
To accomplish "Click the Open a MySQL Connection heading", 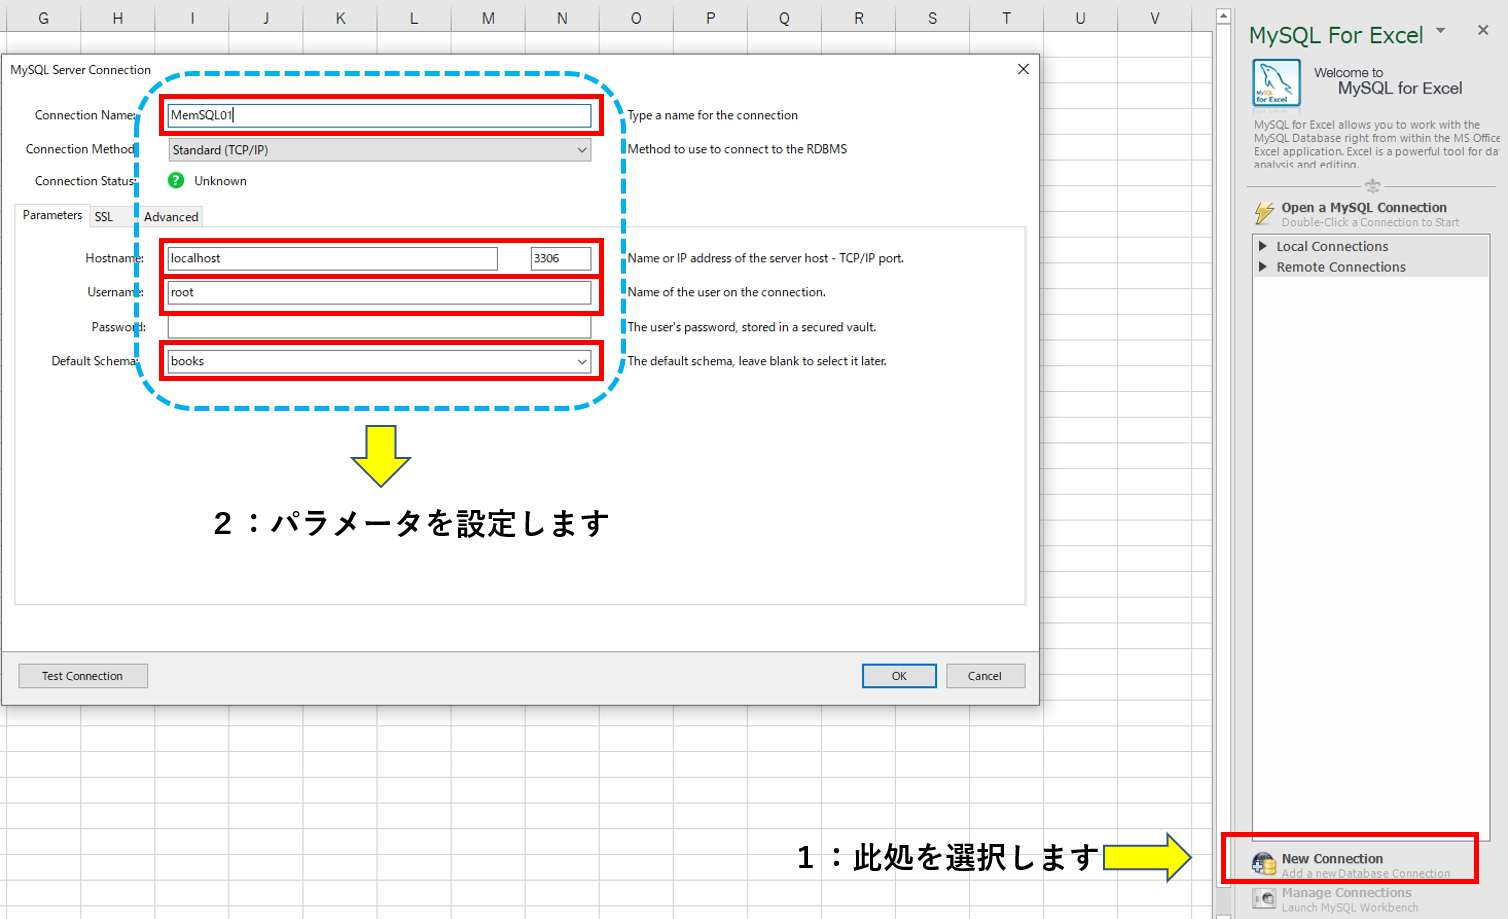I will [1364, 207].
